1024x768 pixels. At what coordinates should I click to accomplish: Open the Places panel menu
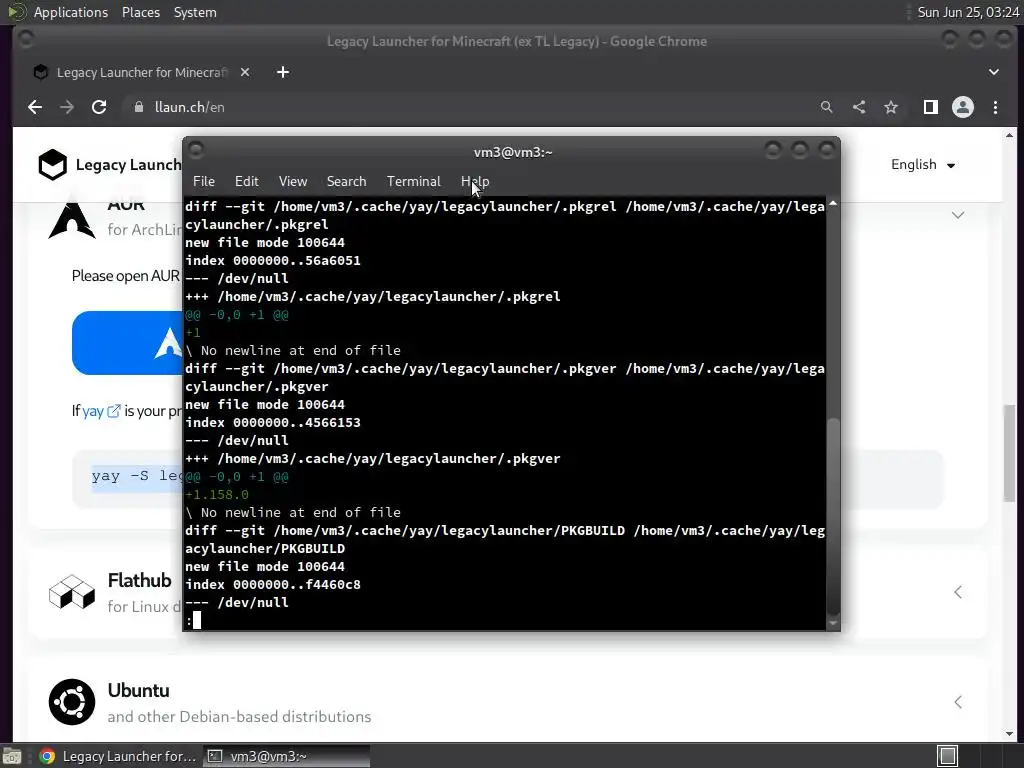140,12
